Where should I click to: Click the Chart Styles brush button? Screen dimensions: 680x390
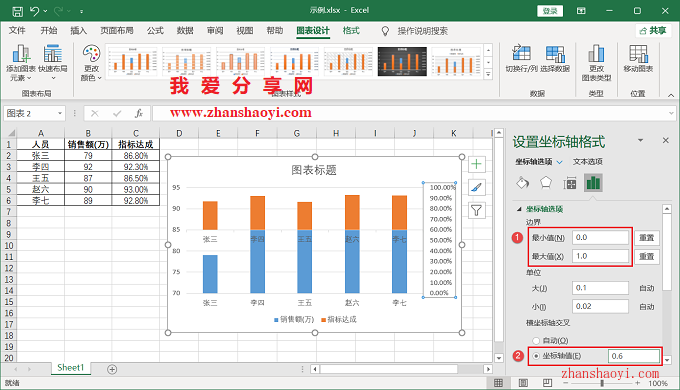(476, 187)
